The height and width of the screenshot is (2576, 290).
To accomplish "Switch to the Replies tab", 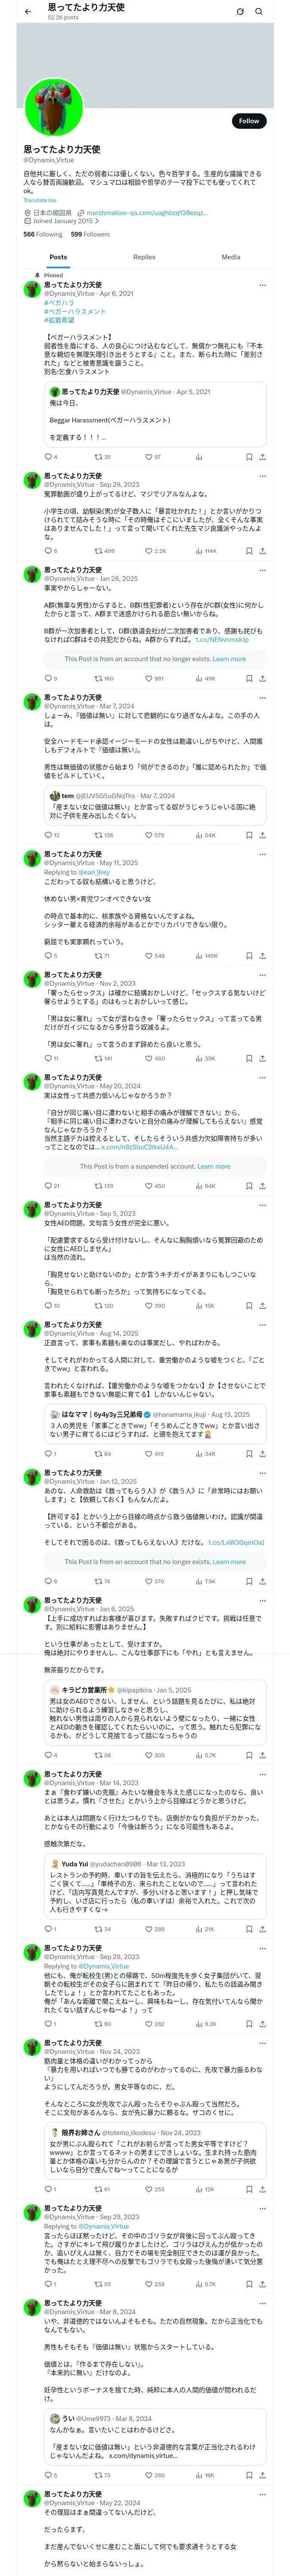I will [x=144, y=257].
